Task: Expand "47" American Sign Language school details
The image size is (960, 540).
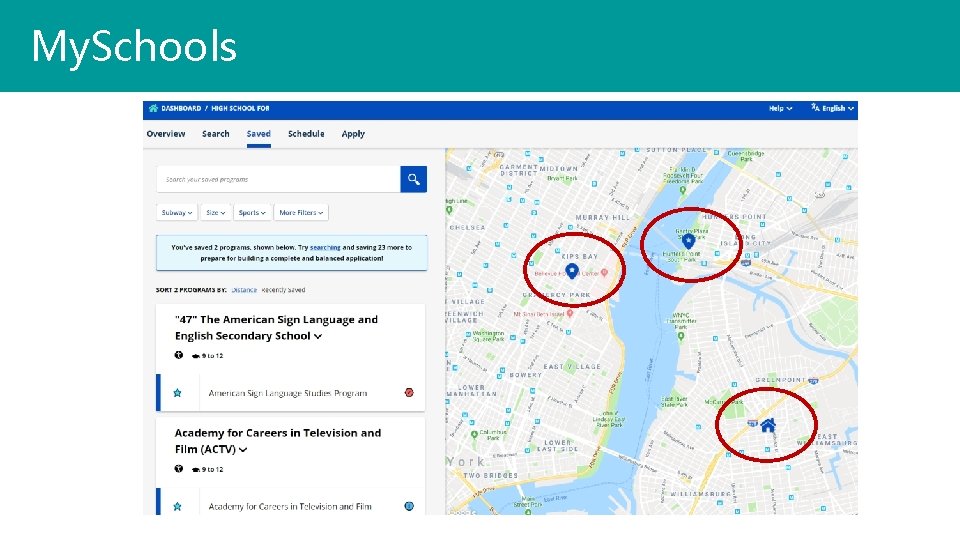Action: 318,336
